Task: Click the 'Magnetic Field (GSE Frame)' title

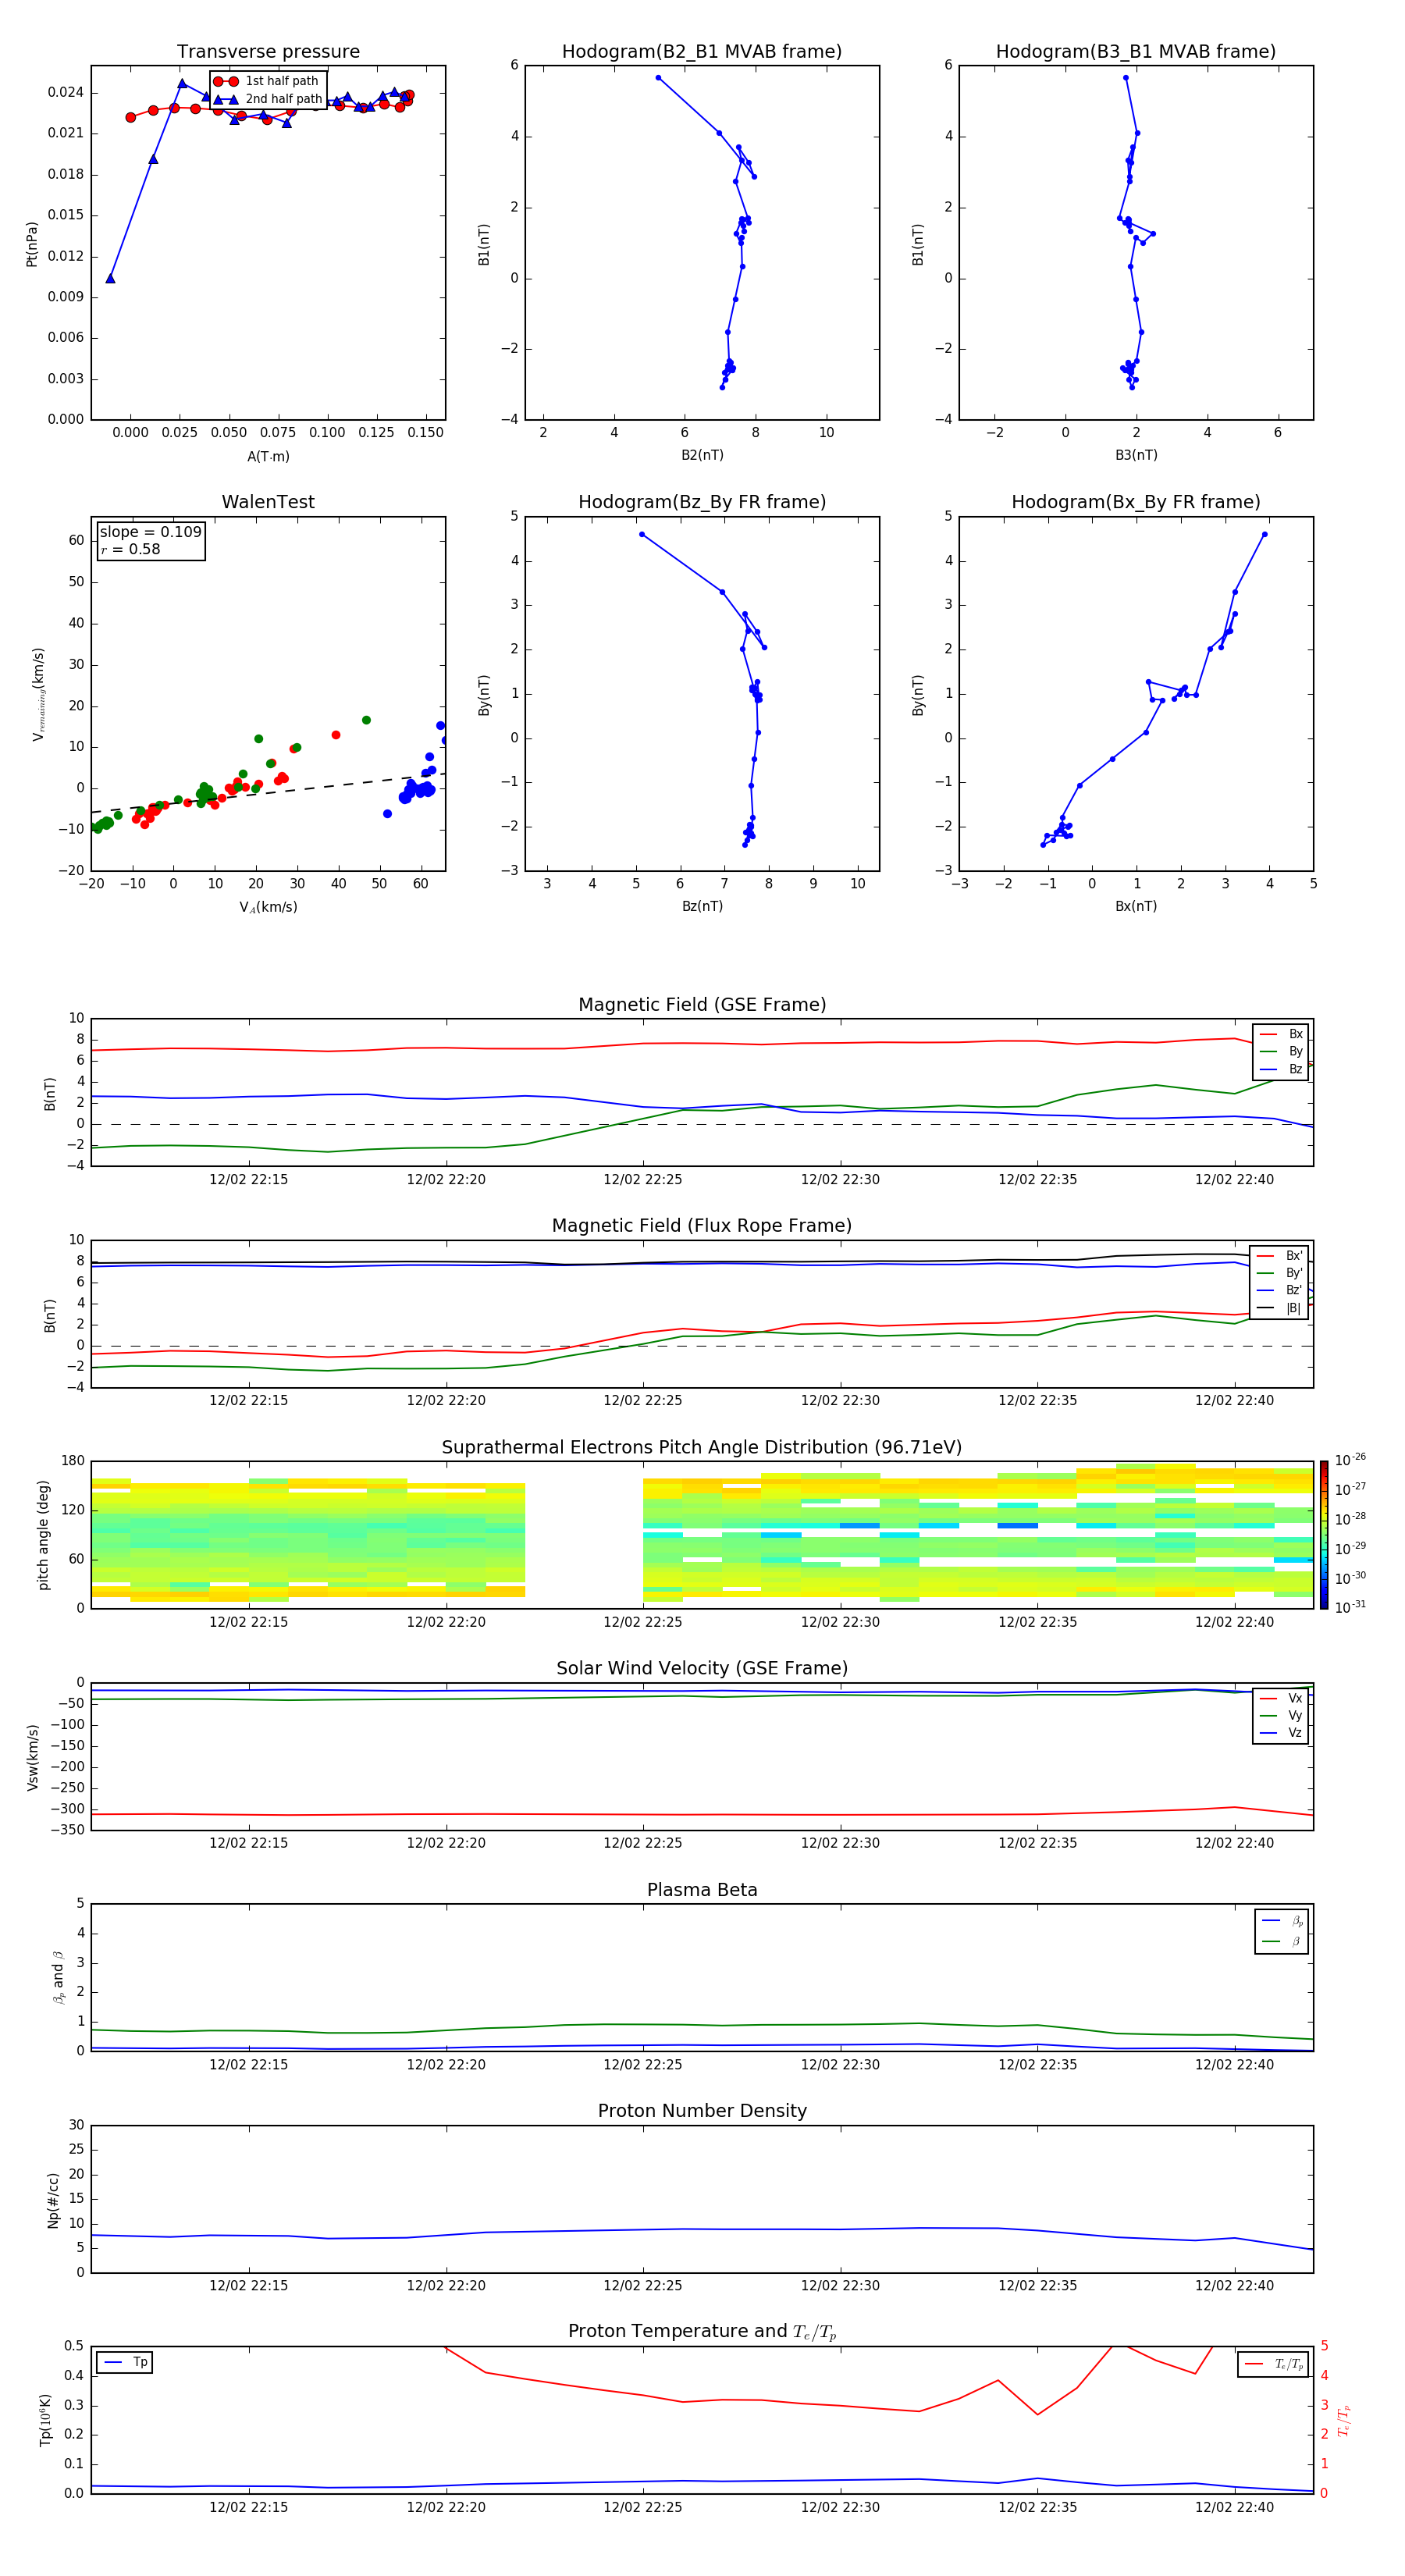Action: pos(702,1005)
